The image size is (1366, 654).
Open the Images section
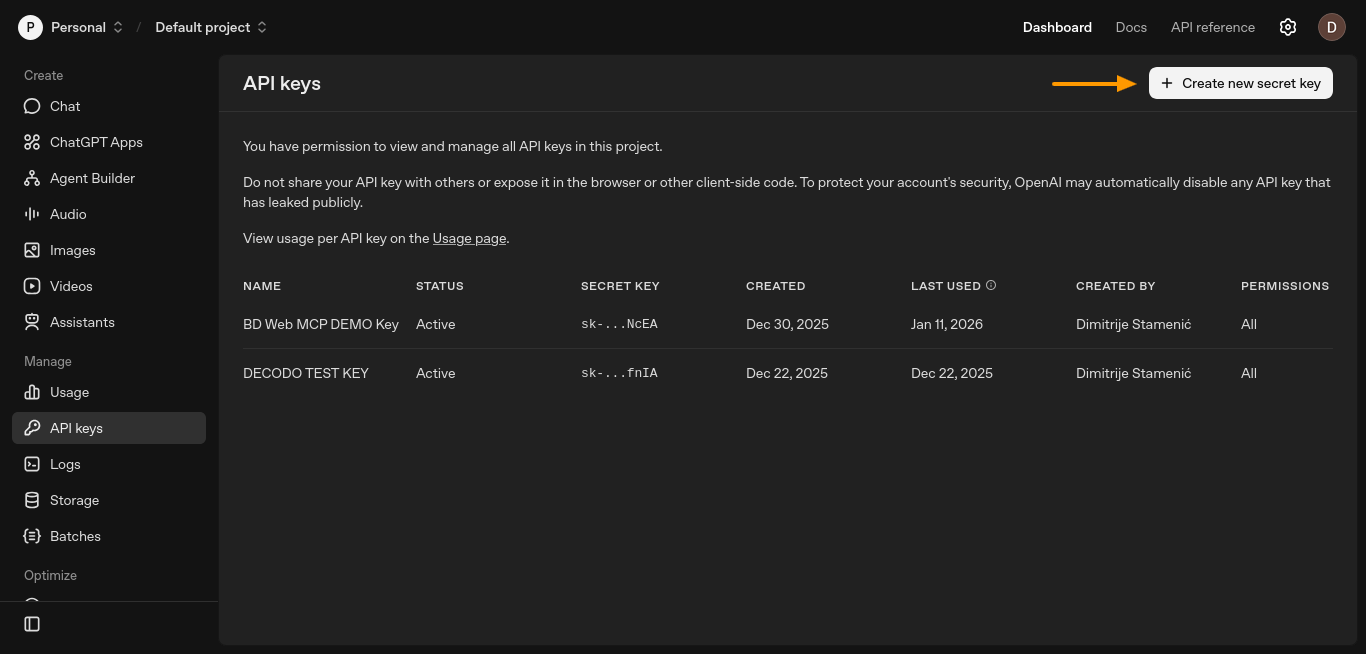72,250
